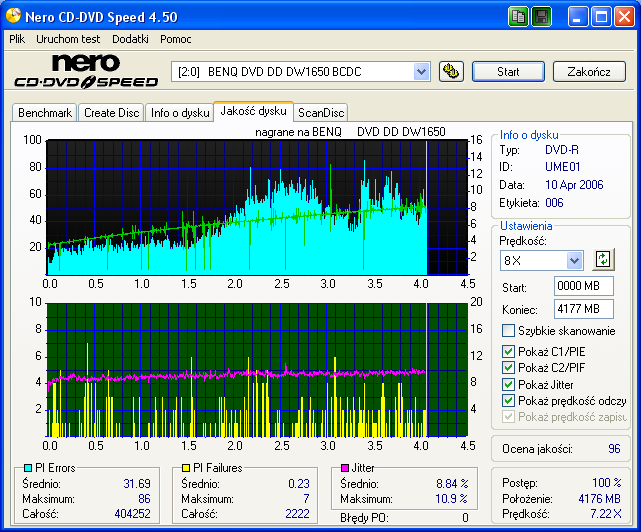Click the save floppy disk icon

541,17
